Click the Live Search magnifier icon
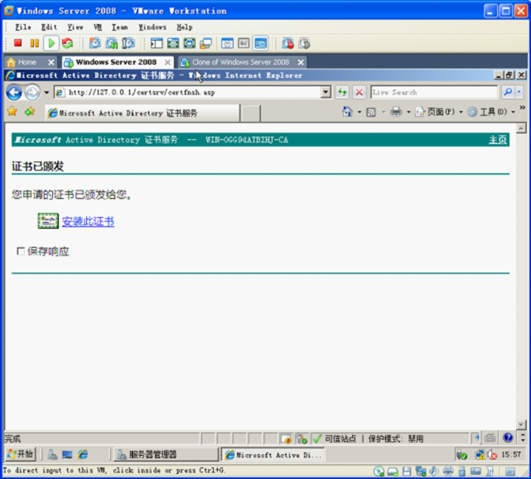 tap(508, 92)
